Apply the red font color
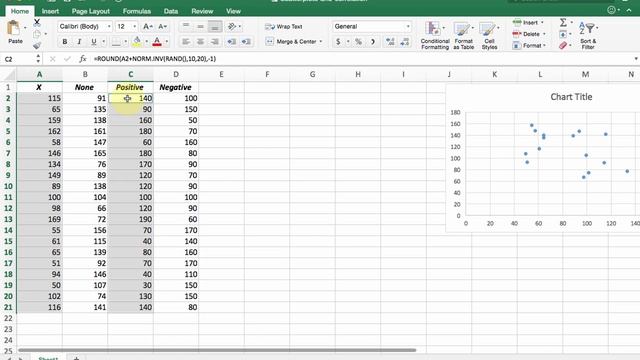This screenshot has width=640, height=360. [157, 42]
